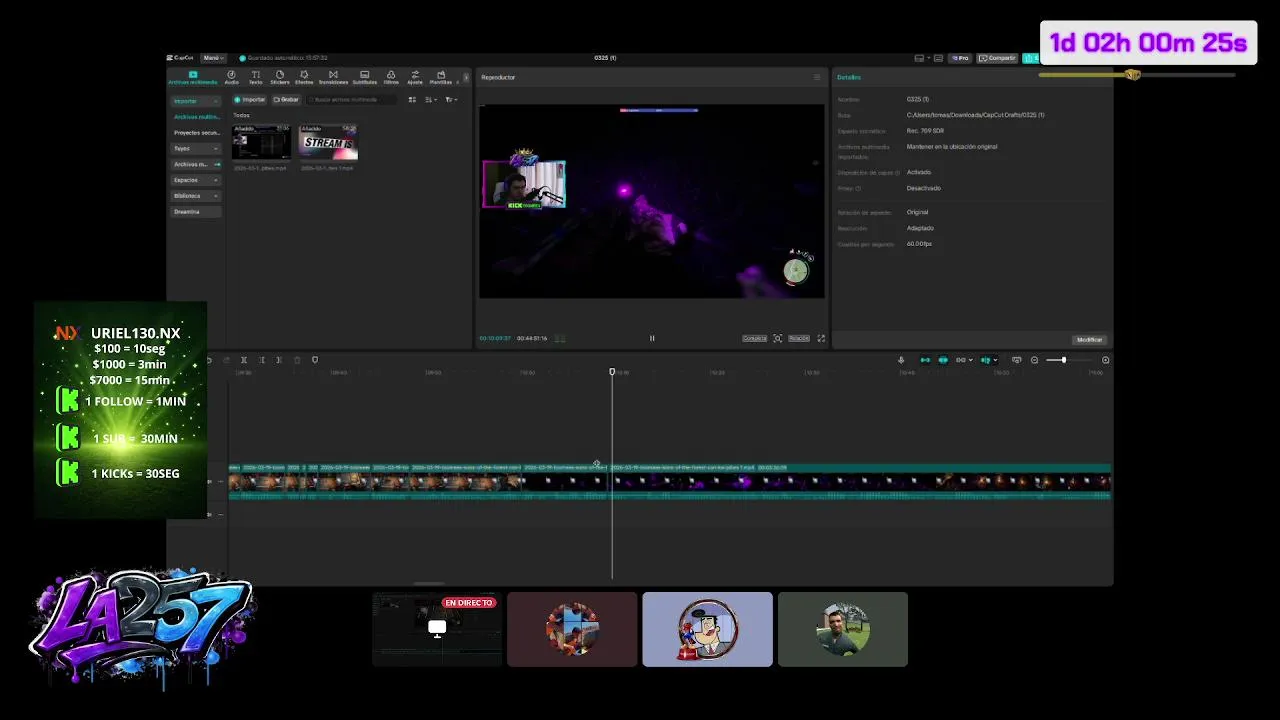
Task: Open Dreamina in sidebar
Action: (x=196, y=212)
